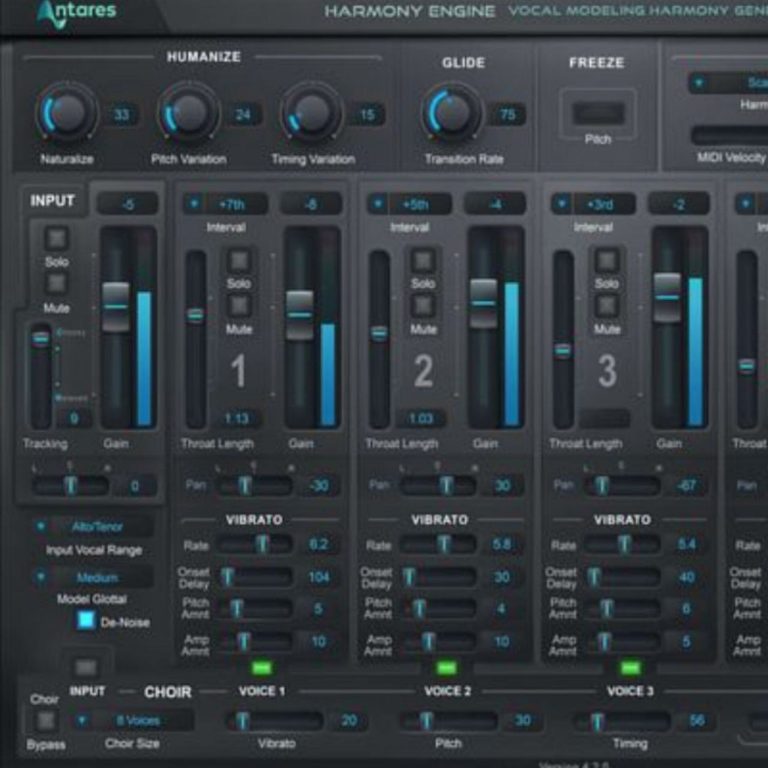
Task: Click Voice 2 Pan slider
Action: click(x=438, y=485)
